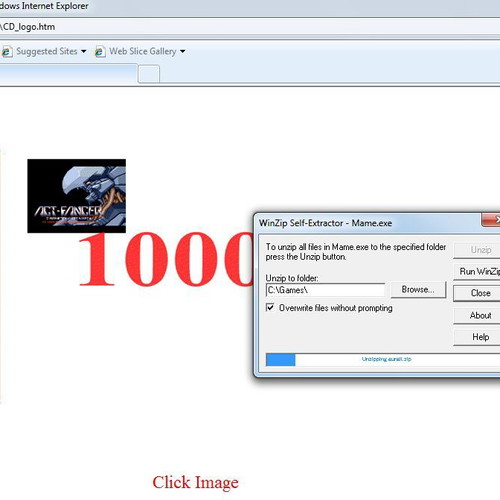
Task: Click the Unzip to folder path field
Action: tap(325, 290)
